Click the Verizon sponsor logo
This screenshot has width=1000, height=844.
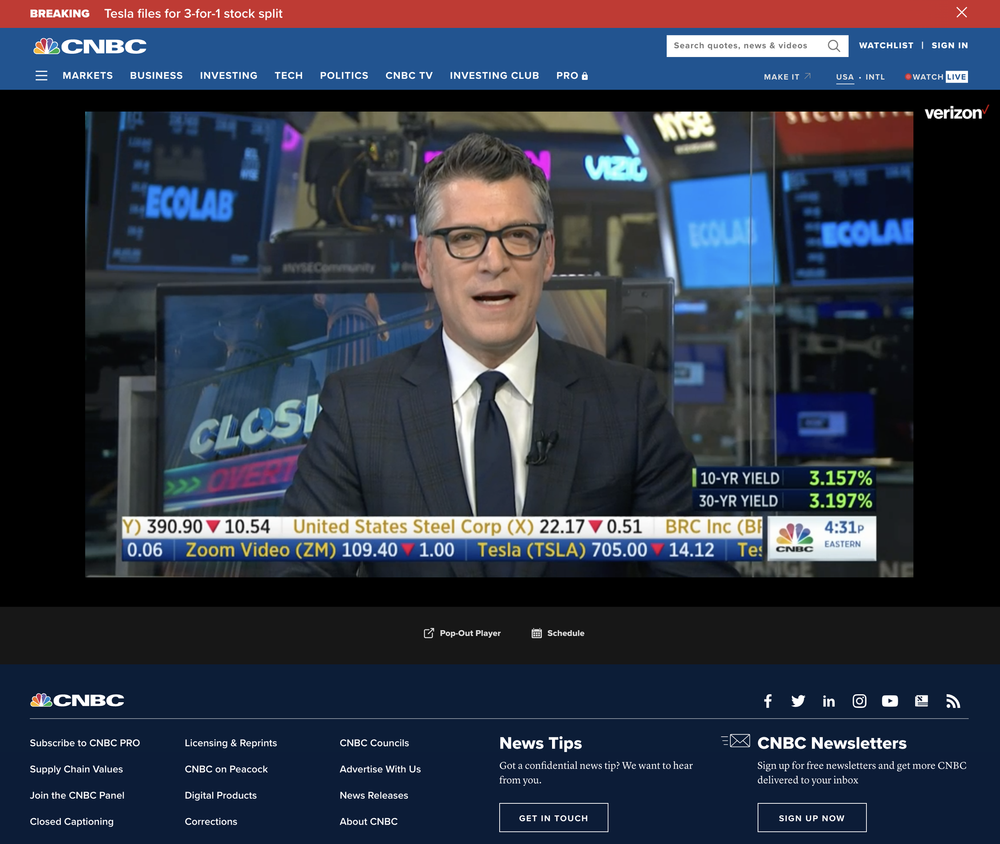click(x=956, y=113)
